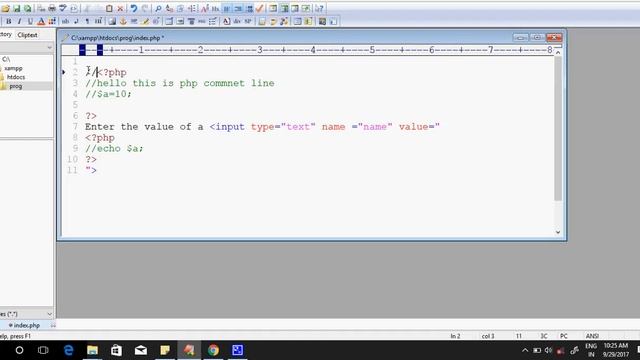This screenshot has width=640, height=360.
Task: Click the Redo arrow icon
Action: pos(144,8)
